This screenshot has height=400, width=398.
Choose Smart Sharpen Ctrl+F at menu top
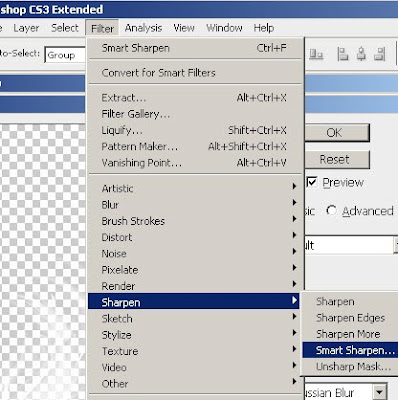(194, 48)
